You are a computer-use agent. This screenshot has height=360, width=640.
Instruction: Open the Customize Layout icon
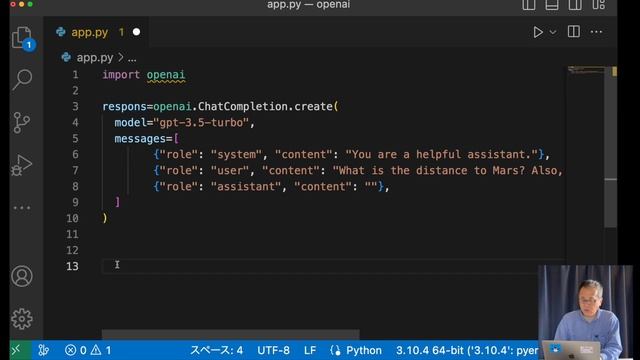tap(598, 5)
